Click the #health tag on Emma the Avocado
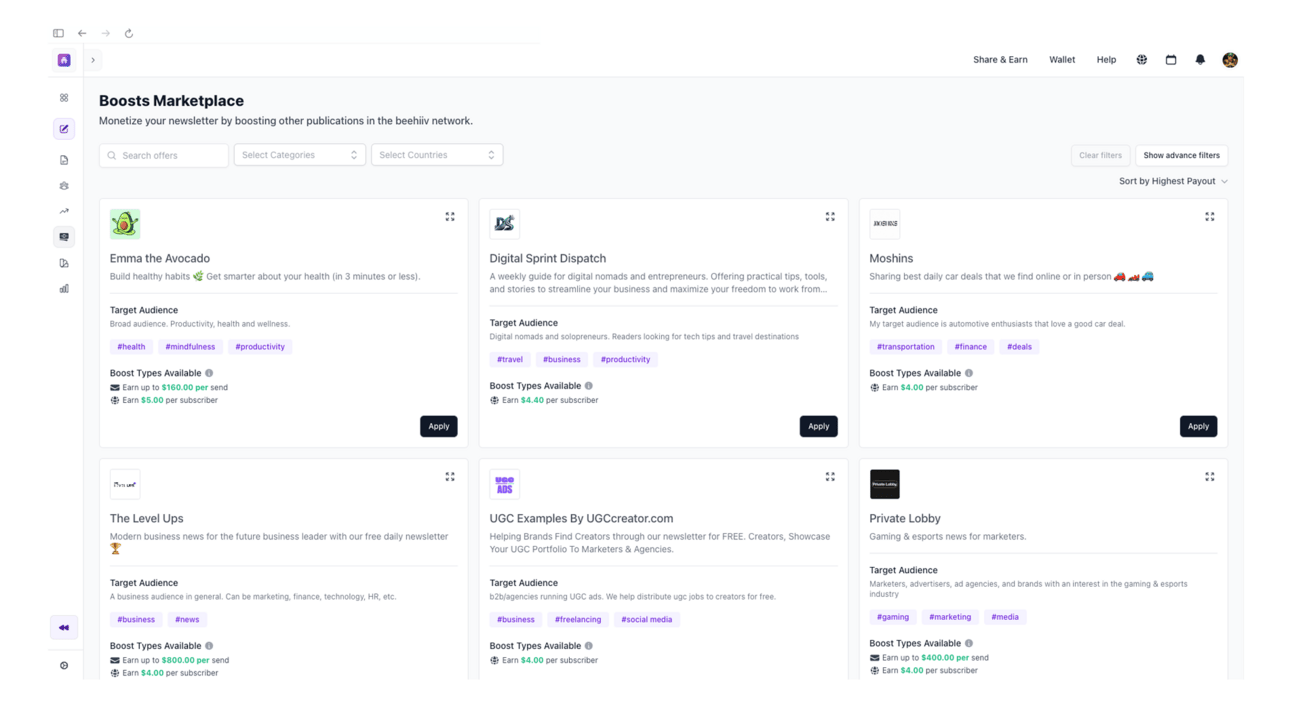Viewport: 1292px width, 706px height. pos(131,347)
